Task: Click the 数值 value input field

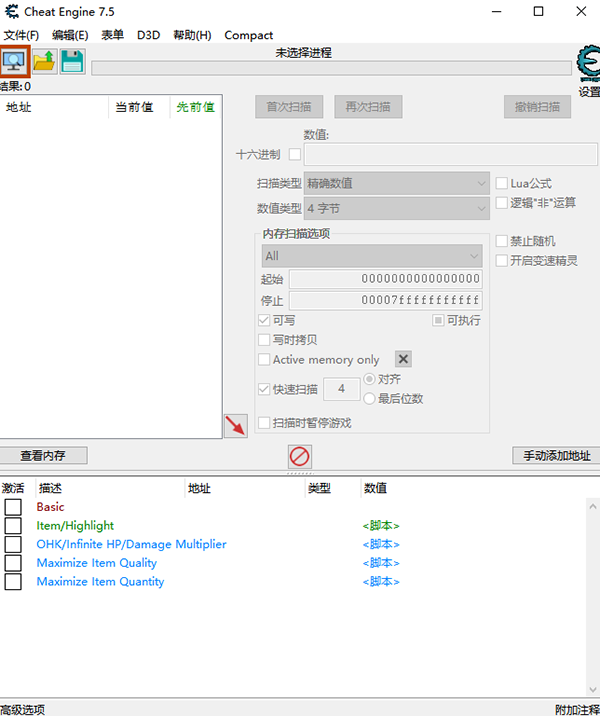Action: (451, 154)
